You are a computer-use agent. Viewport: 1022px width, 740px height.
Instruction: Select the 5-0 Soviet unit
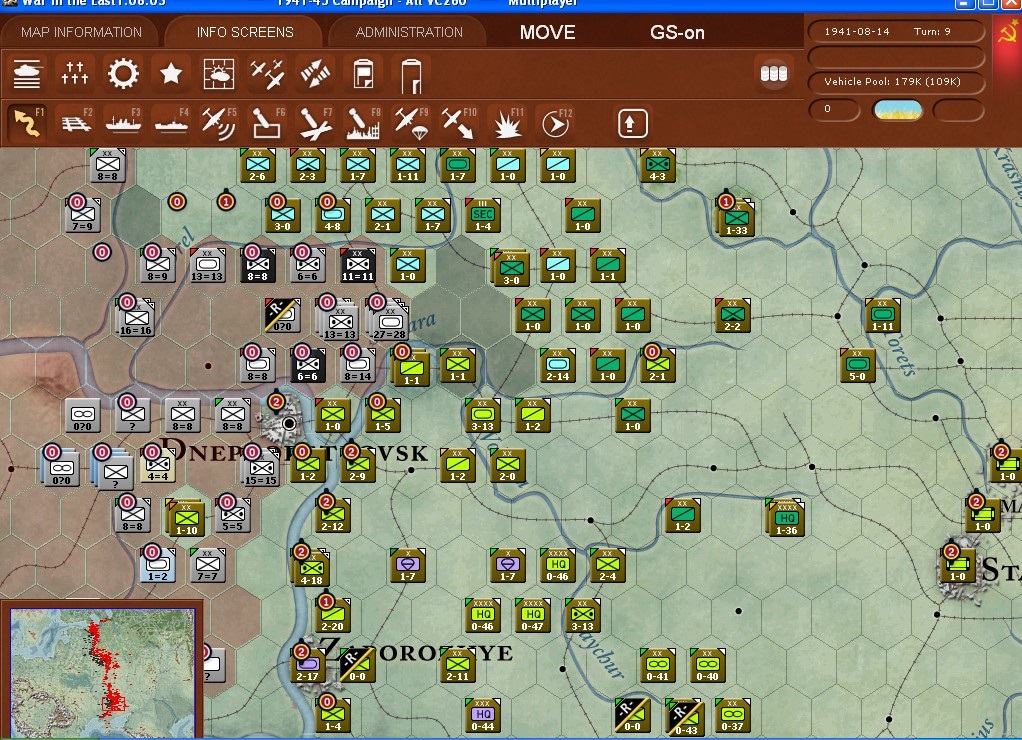[858, 365]
